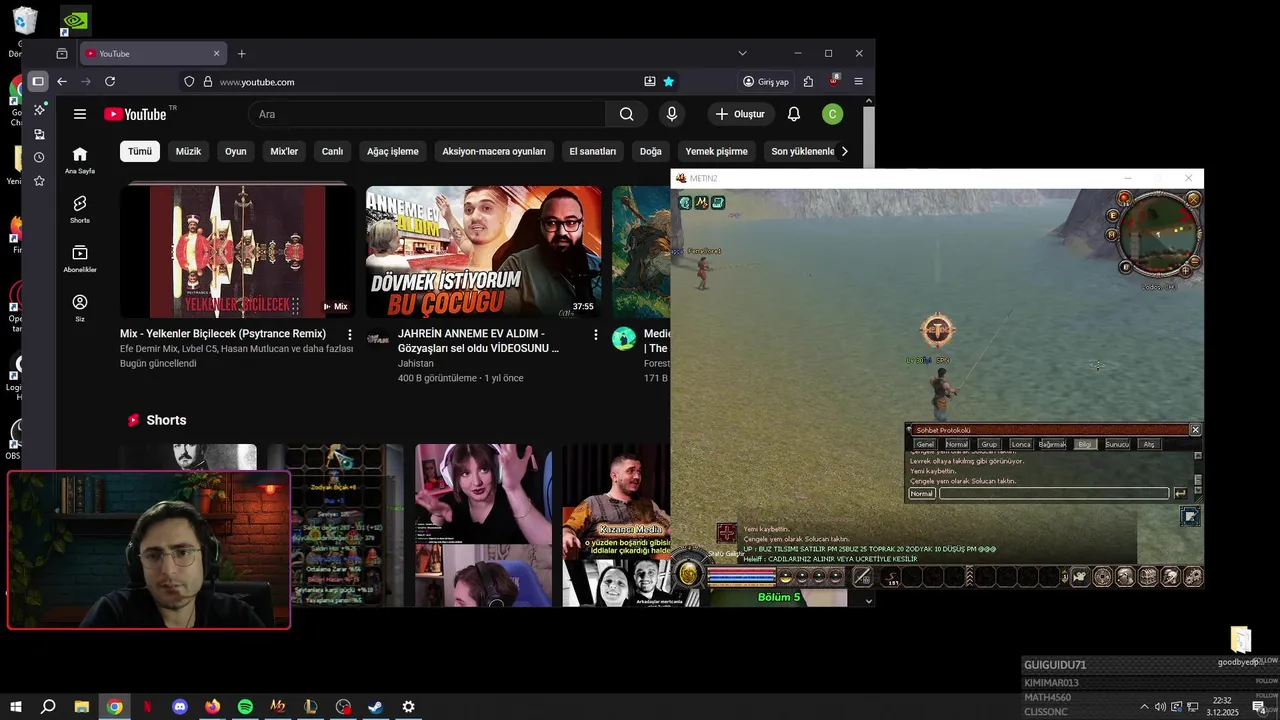Show hidden system tray icons
The image size is (1280, 720).
[x=1144, y=707]
